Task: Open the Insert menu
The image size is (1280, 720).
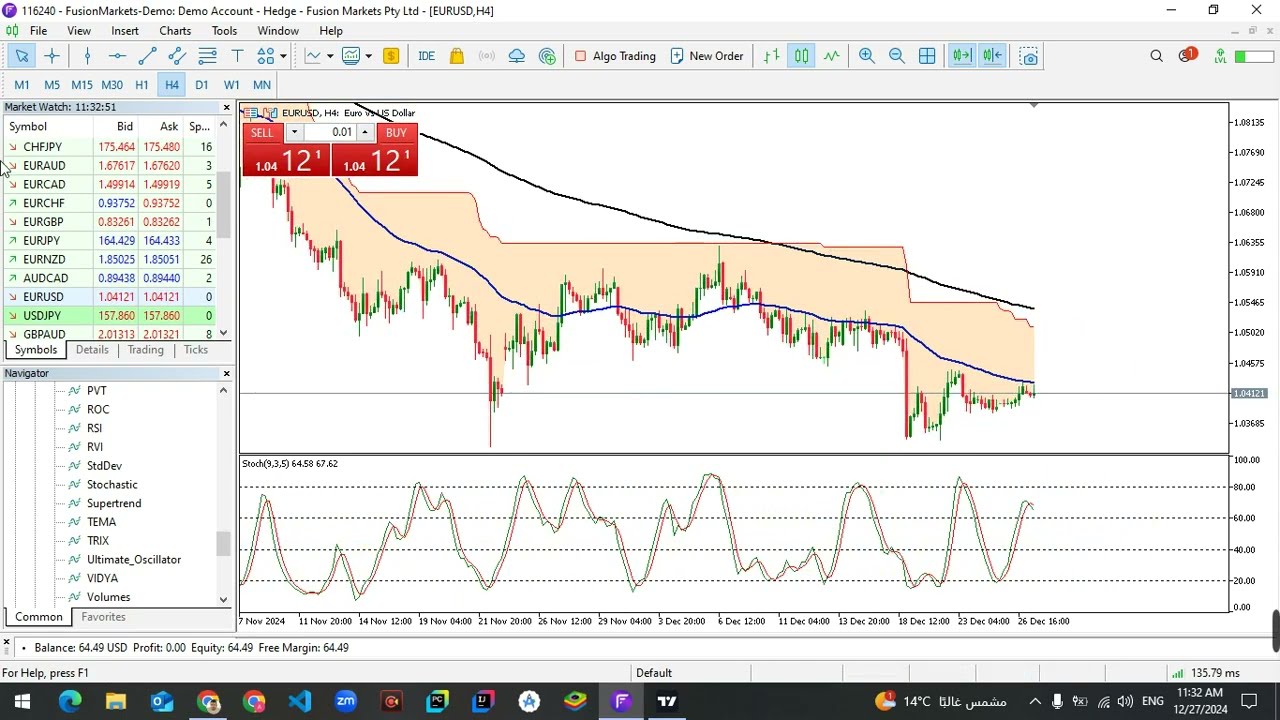Action: 125,31
